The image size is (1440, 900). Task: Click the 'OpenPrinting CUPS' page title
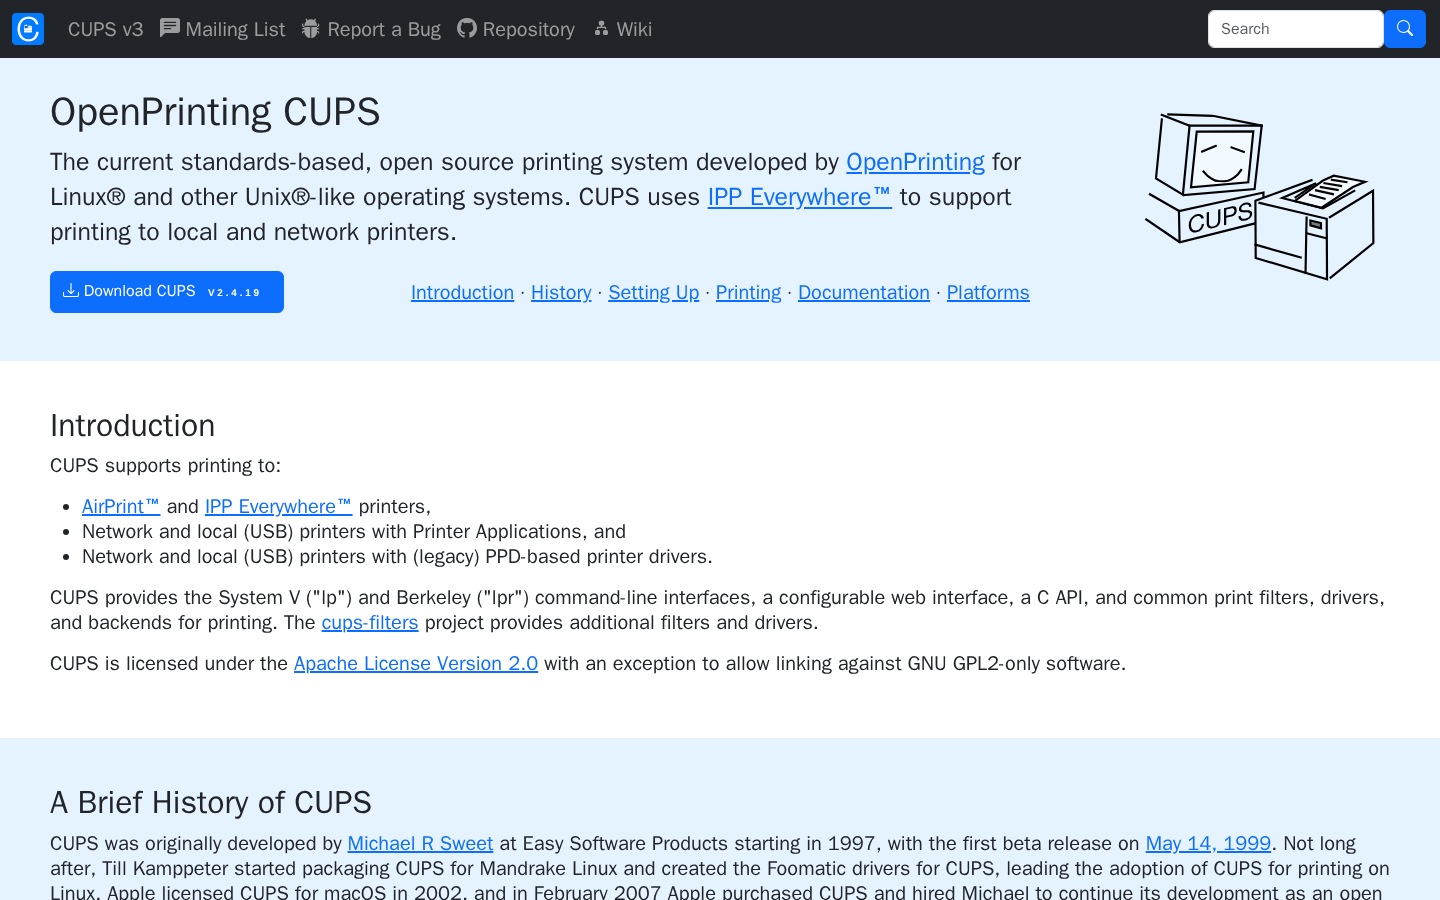(x=215, y=112)
